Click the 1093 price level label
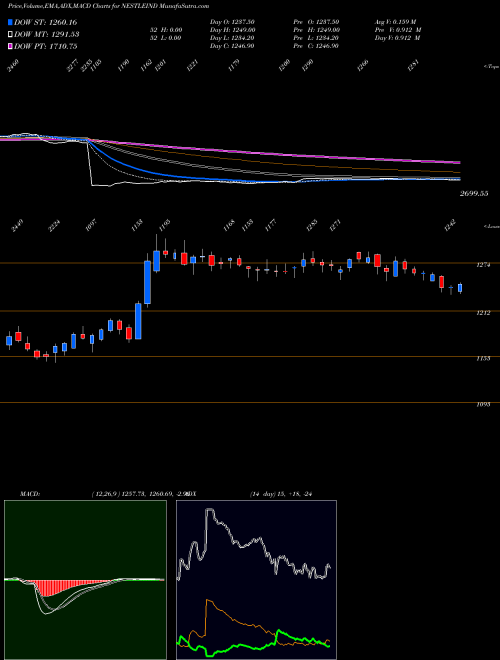This screenshot has height=660, width=500. [484, 404]
